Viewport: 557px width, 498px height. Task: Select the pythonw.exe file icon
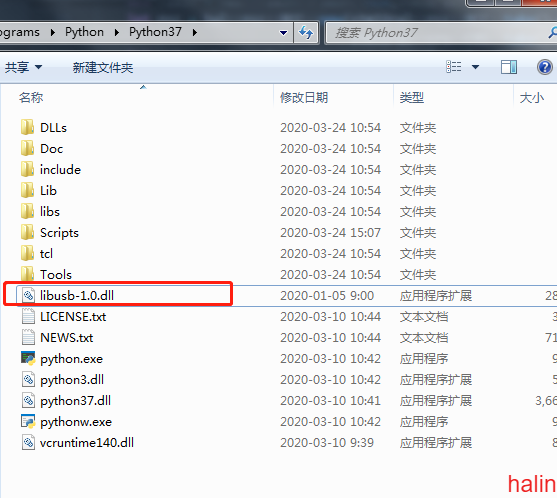point(28,421)
